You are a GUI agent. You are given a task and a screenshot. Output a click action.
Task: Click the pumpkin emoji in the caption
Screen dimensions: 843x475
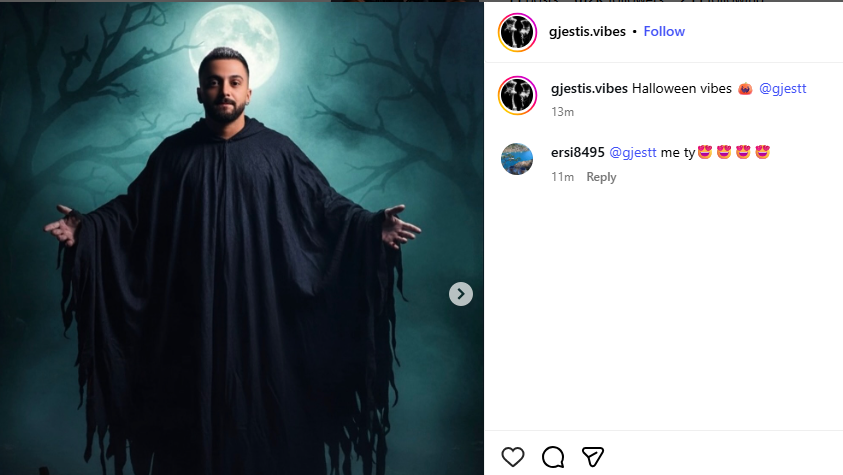[x=745, y=89]
